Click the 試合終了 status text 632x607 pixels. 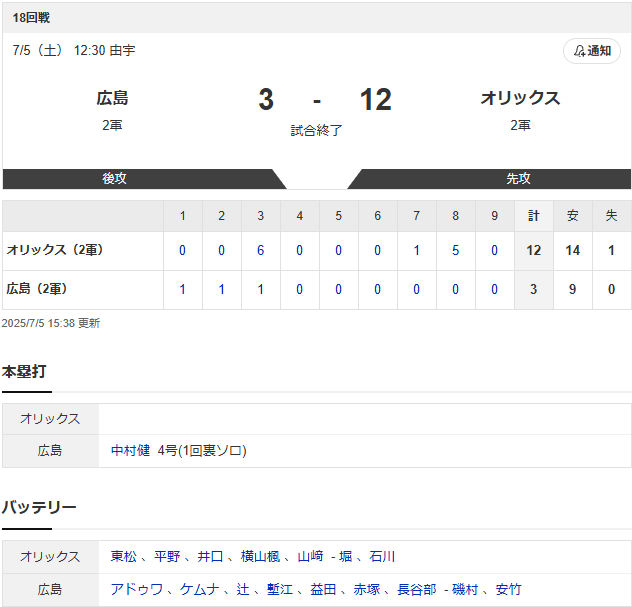[x=316, y=130]
